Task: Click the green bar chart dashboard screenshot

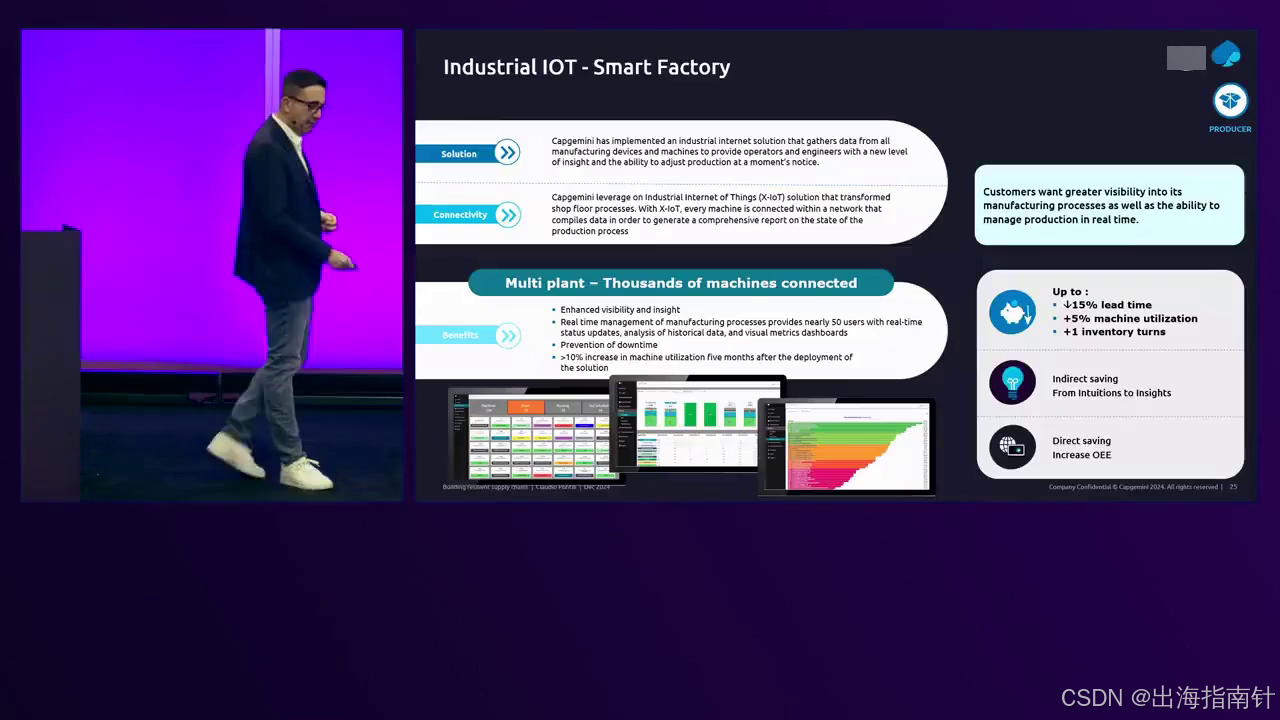Action: [698, 423]
